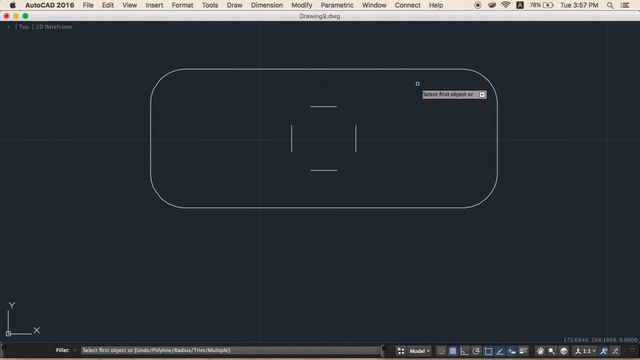Open the Insert menu
This screenshot has width=640, height=360.
(154, 5)
